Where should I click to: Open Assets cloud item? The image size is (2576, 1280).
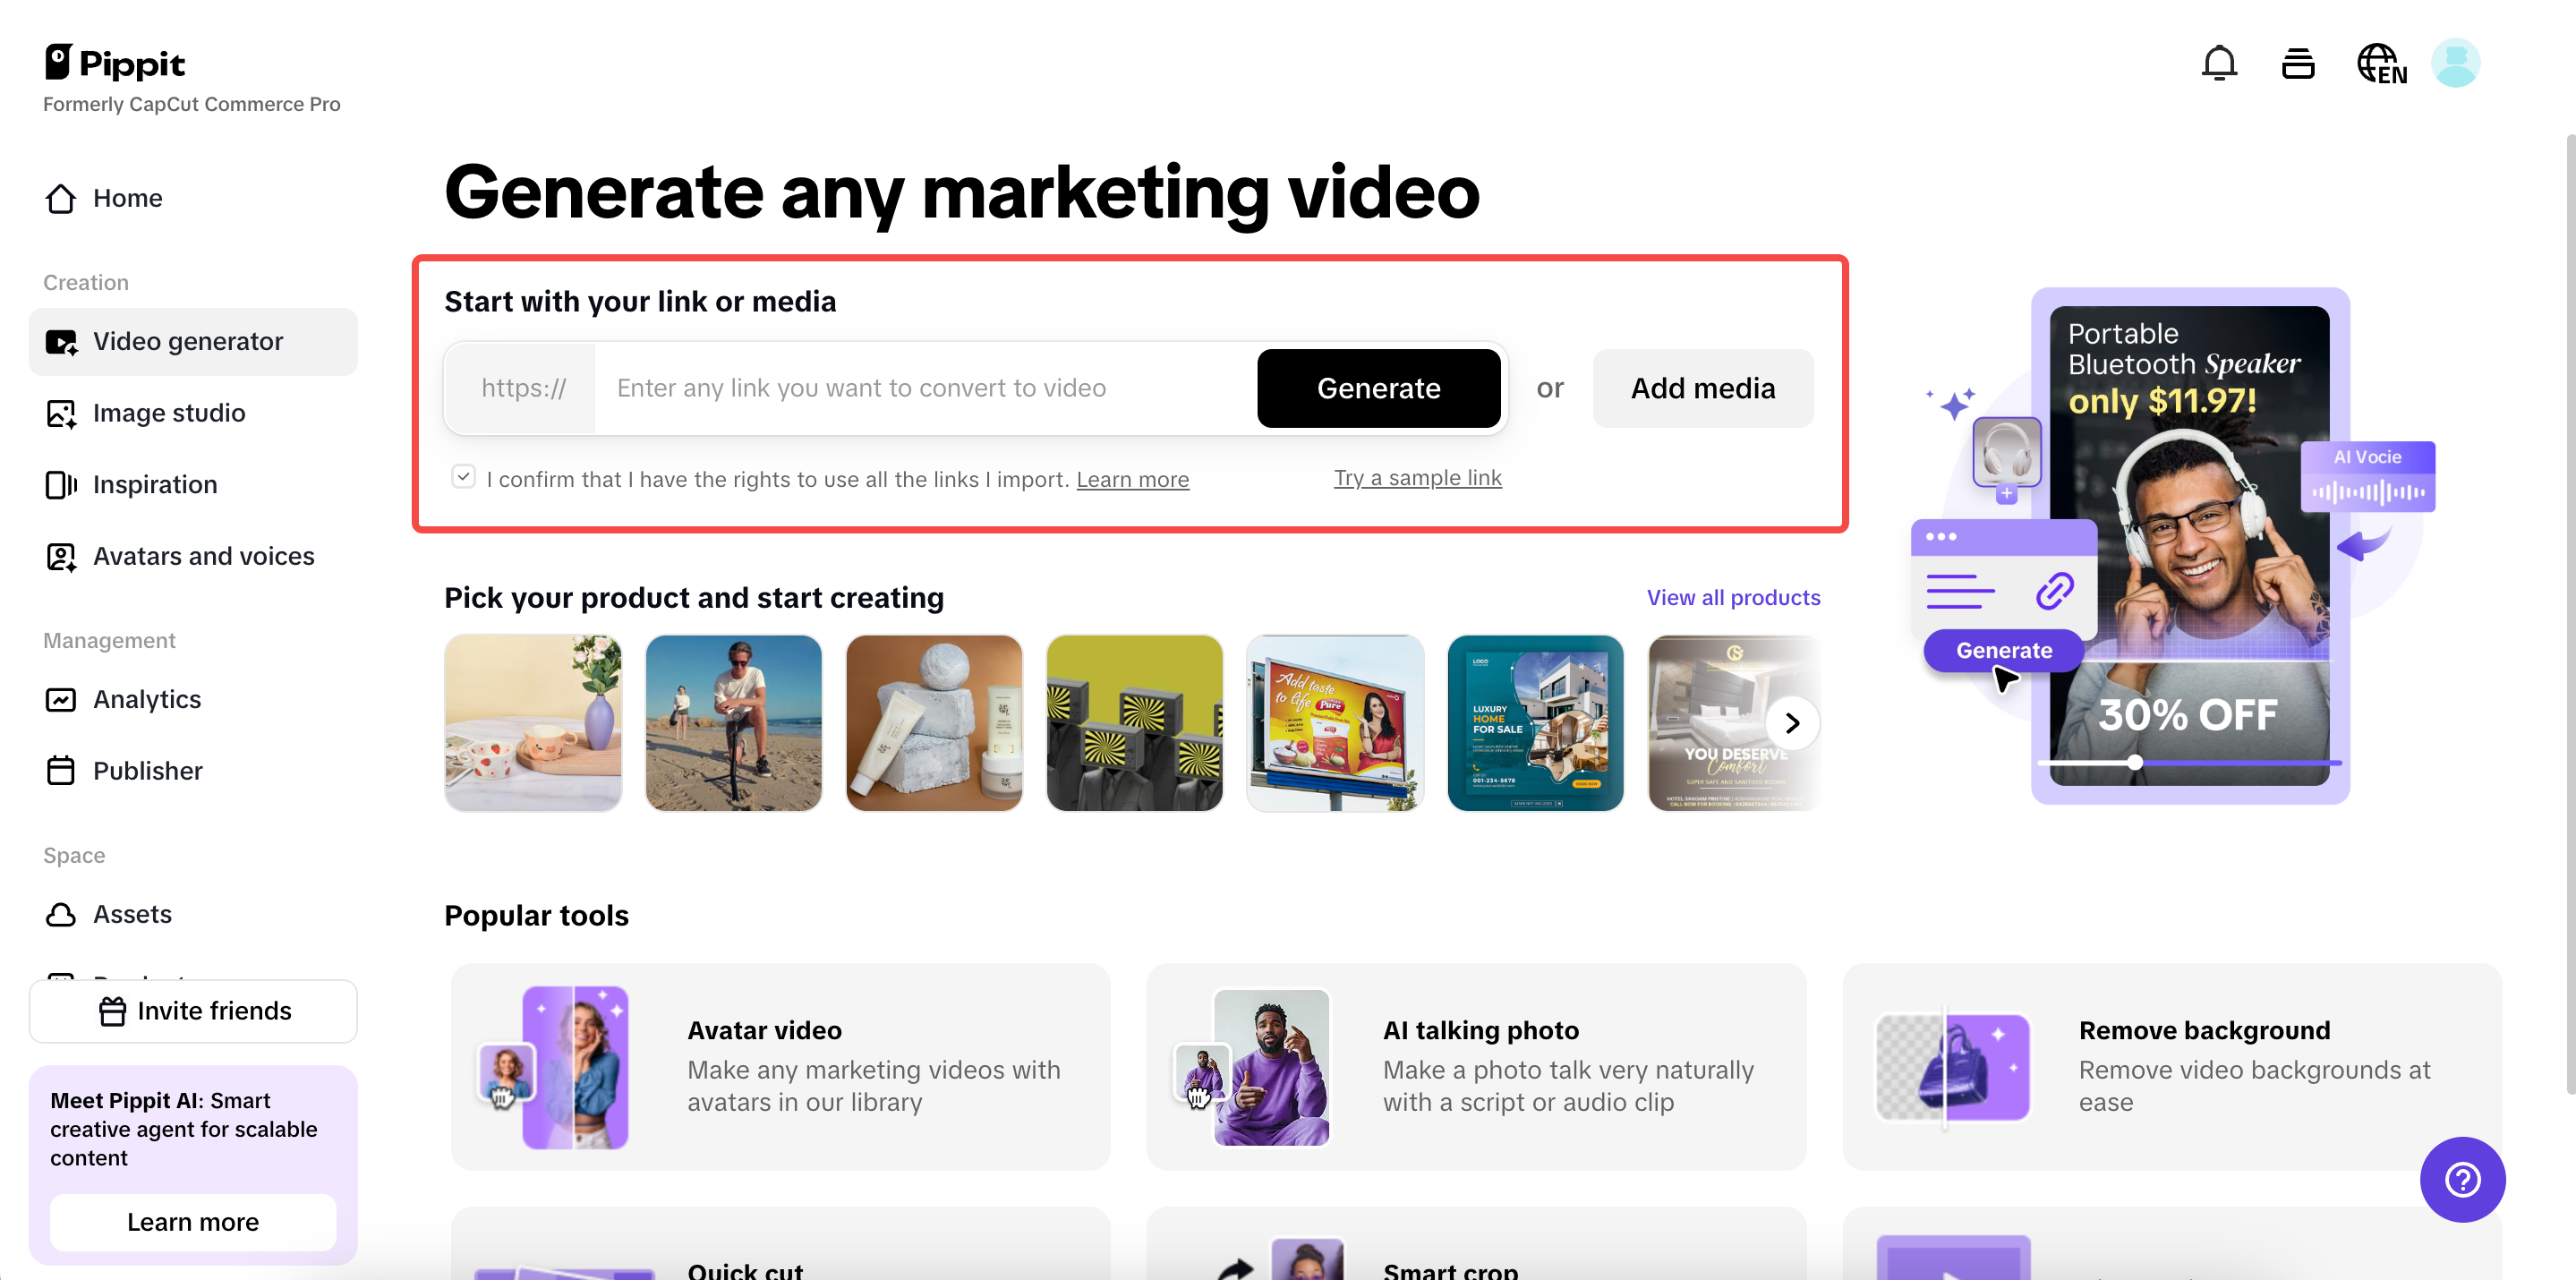coord(132,913)
